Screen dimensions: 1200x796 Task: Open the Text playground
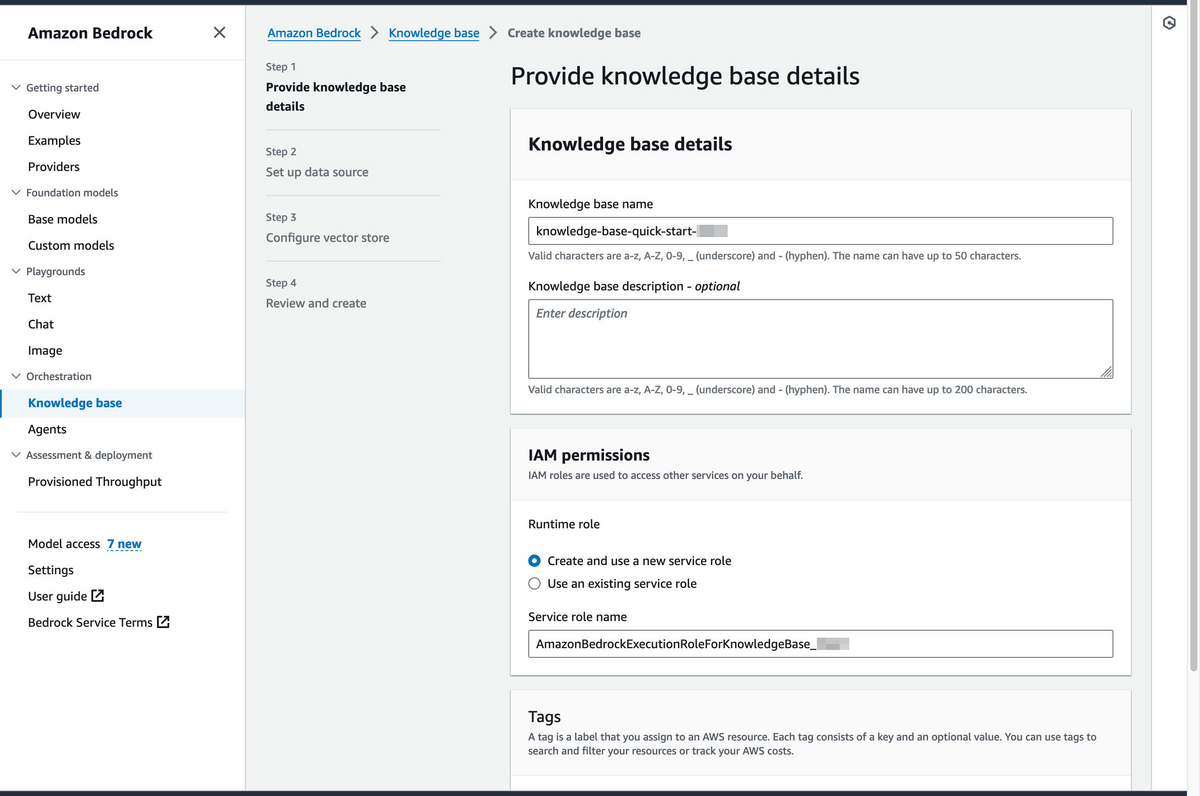click(x=40, y=298)
